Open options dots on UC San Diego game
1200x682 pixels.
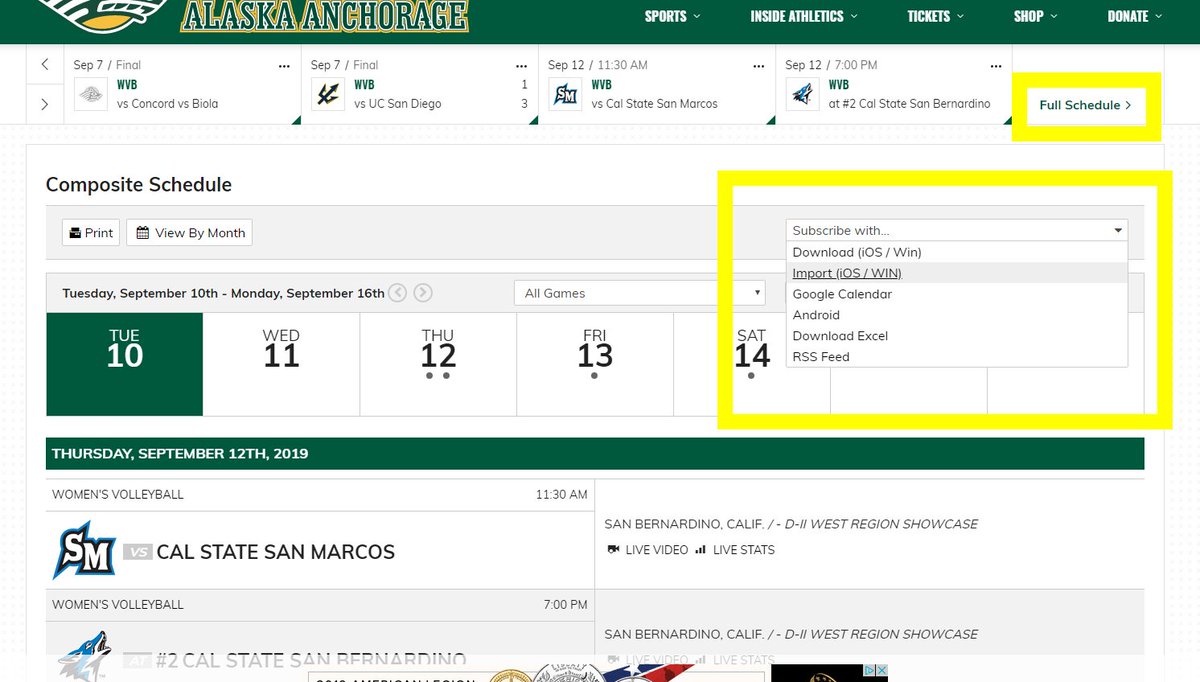[521, 66]
